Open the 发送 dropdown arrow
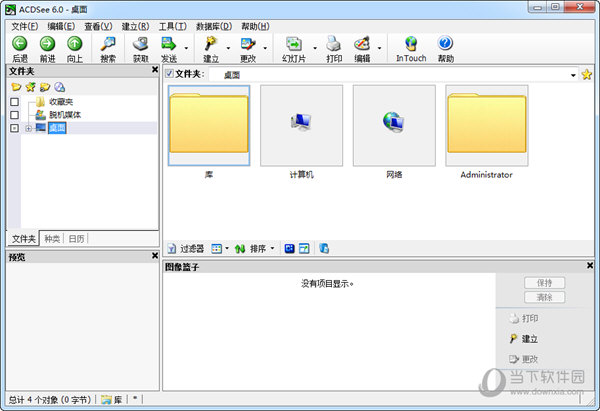Screen dimensions: 600x411 tap(186, 48)
